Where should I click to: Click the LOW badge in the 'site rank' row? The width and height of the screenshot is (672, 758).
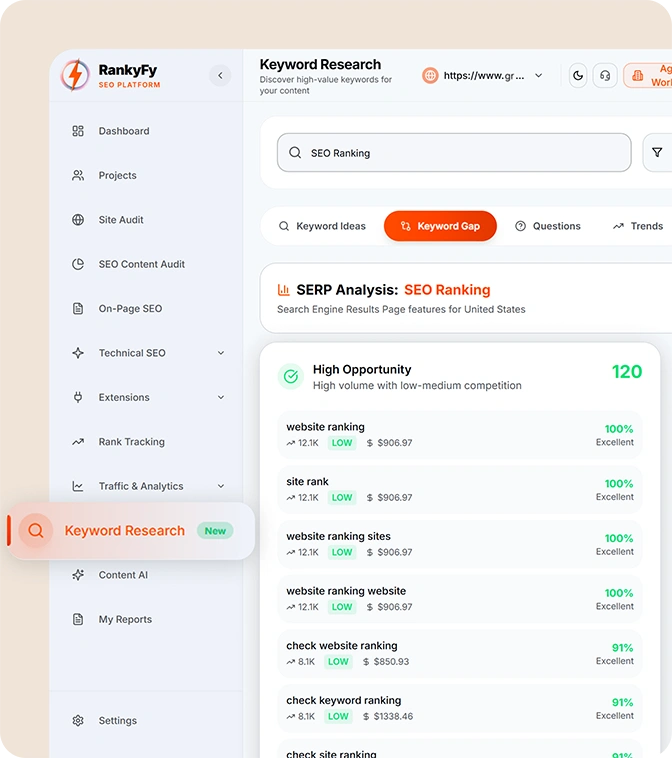342,497
